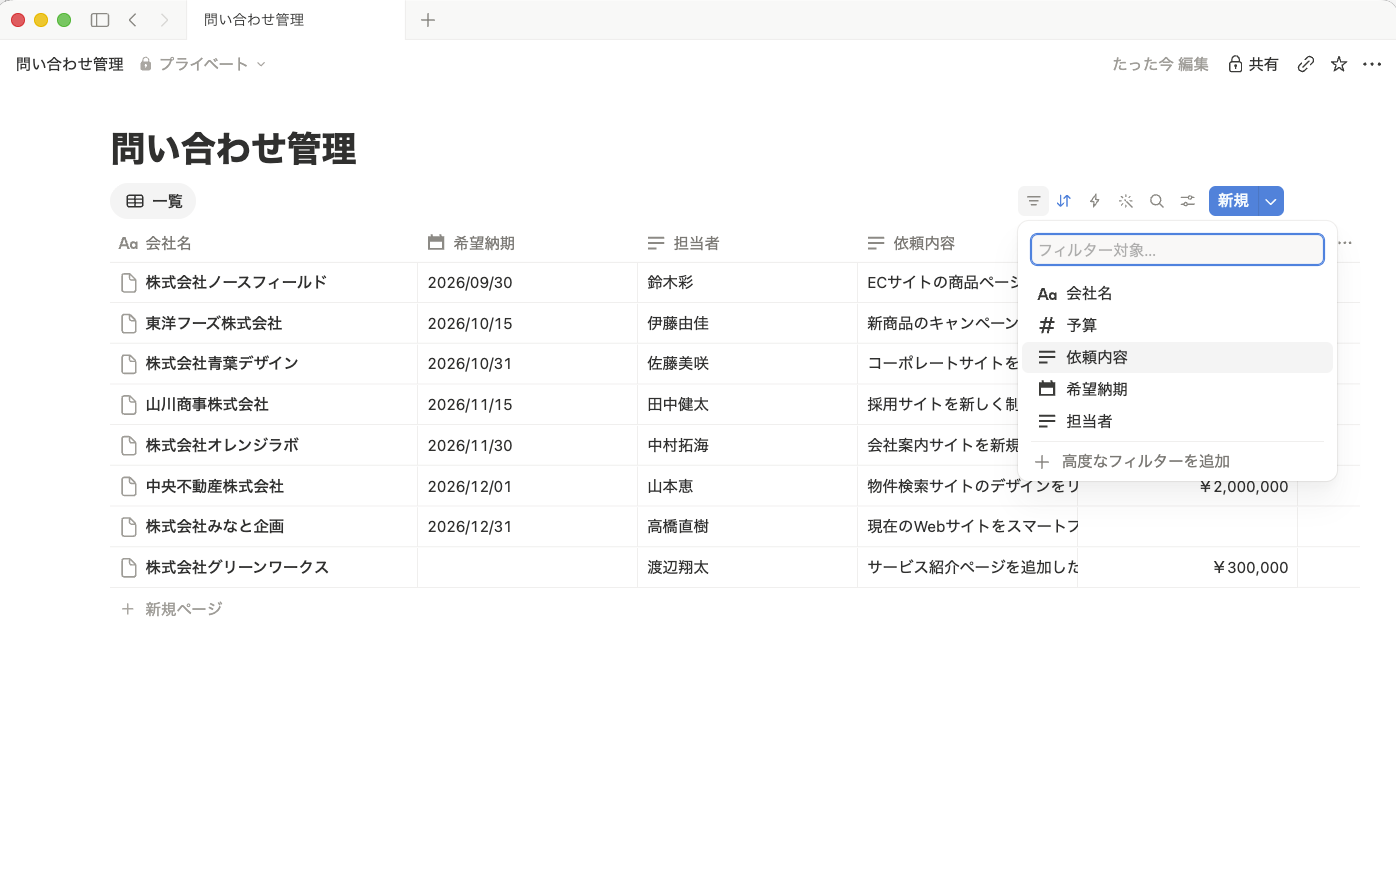The width and height of the screenshot is (1396, 892).
Task: Select the ￥300,000 budget cell
Action: pyautogui.click(x=1187, y=567)
